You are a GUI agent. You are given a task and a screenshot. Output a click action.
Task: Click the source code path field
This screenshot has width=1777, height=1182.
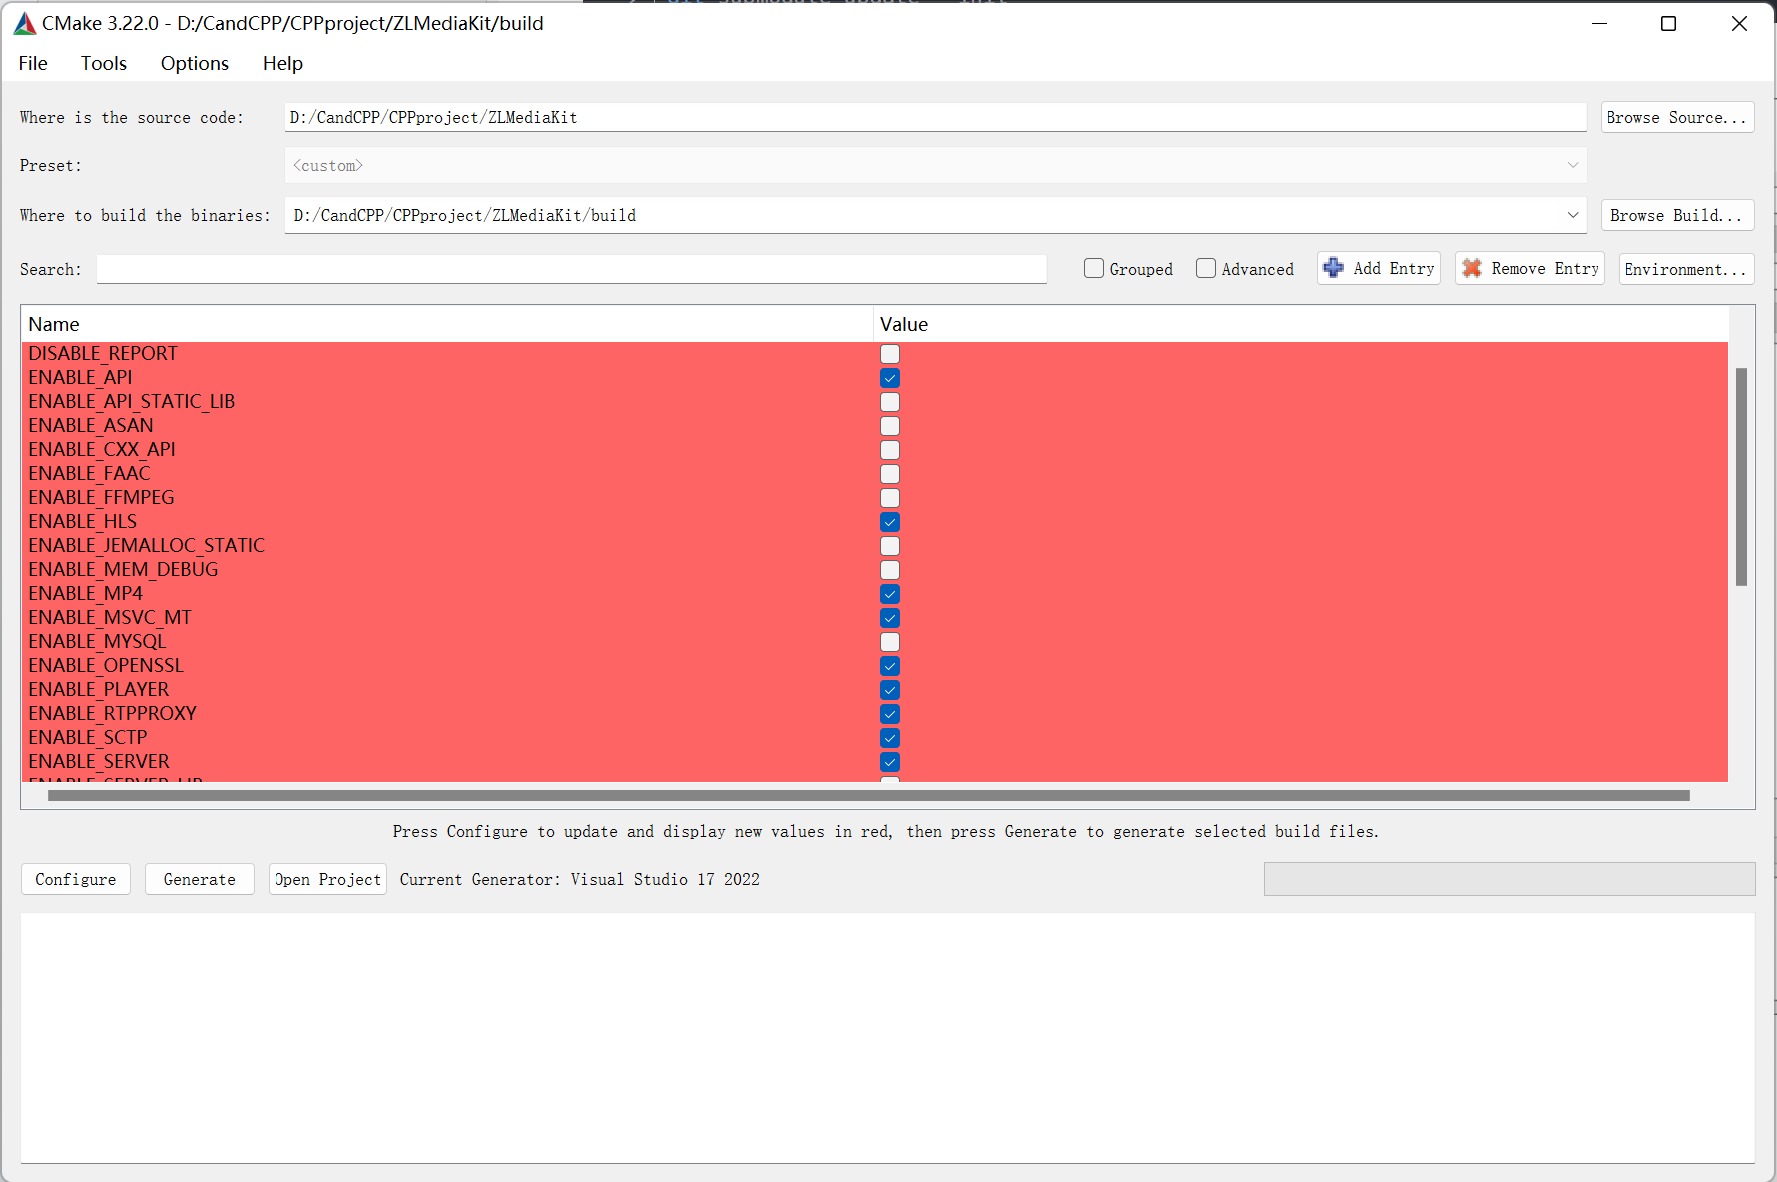935,117
